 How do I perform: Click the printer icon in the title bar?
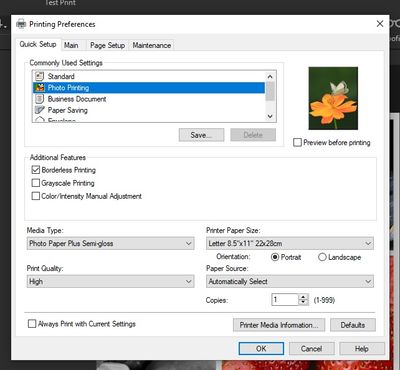click(21, 24)
